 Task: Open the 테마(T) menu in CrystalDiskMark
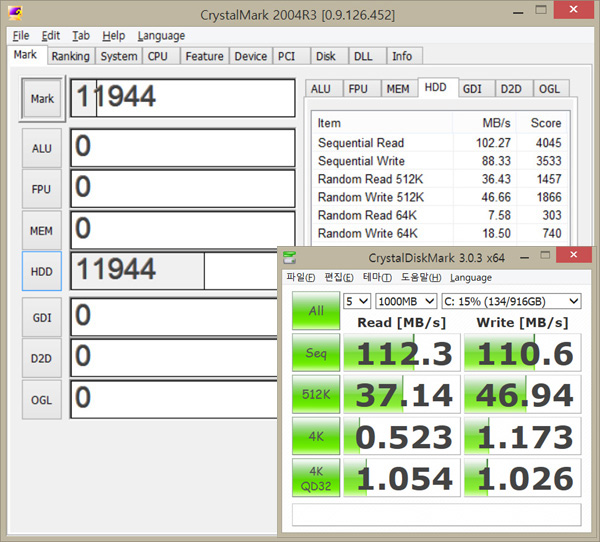pos(377,277)
